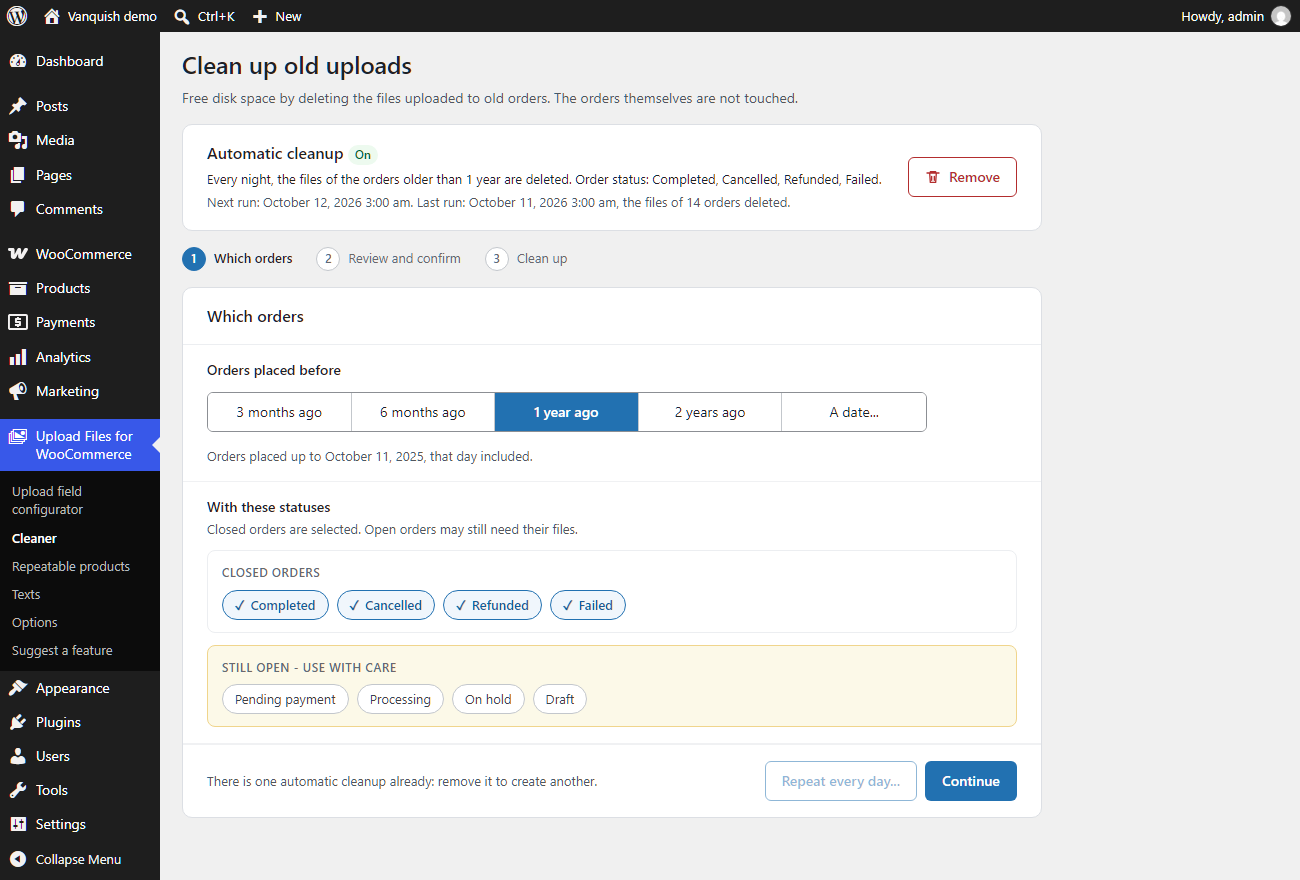Screen dimensions: 1300x880
Task: Click the Products box icon
Action: coord(18,288)
